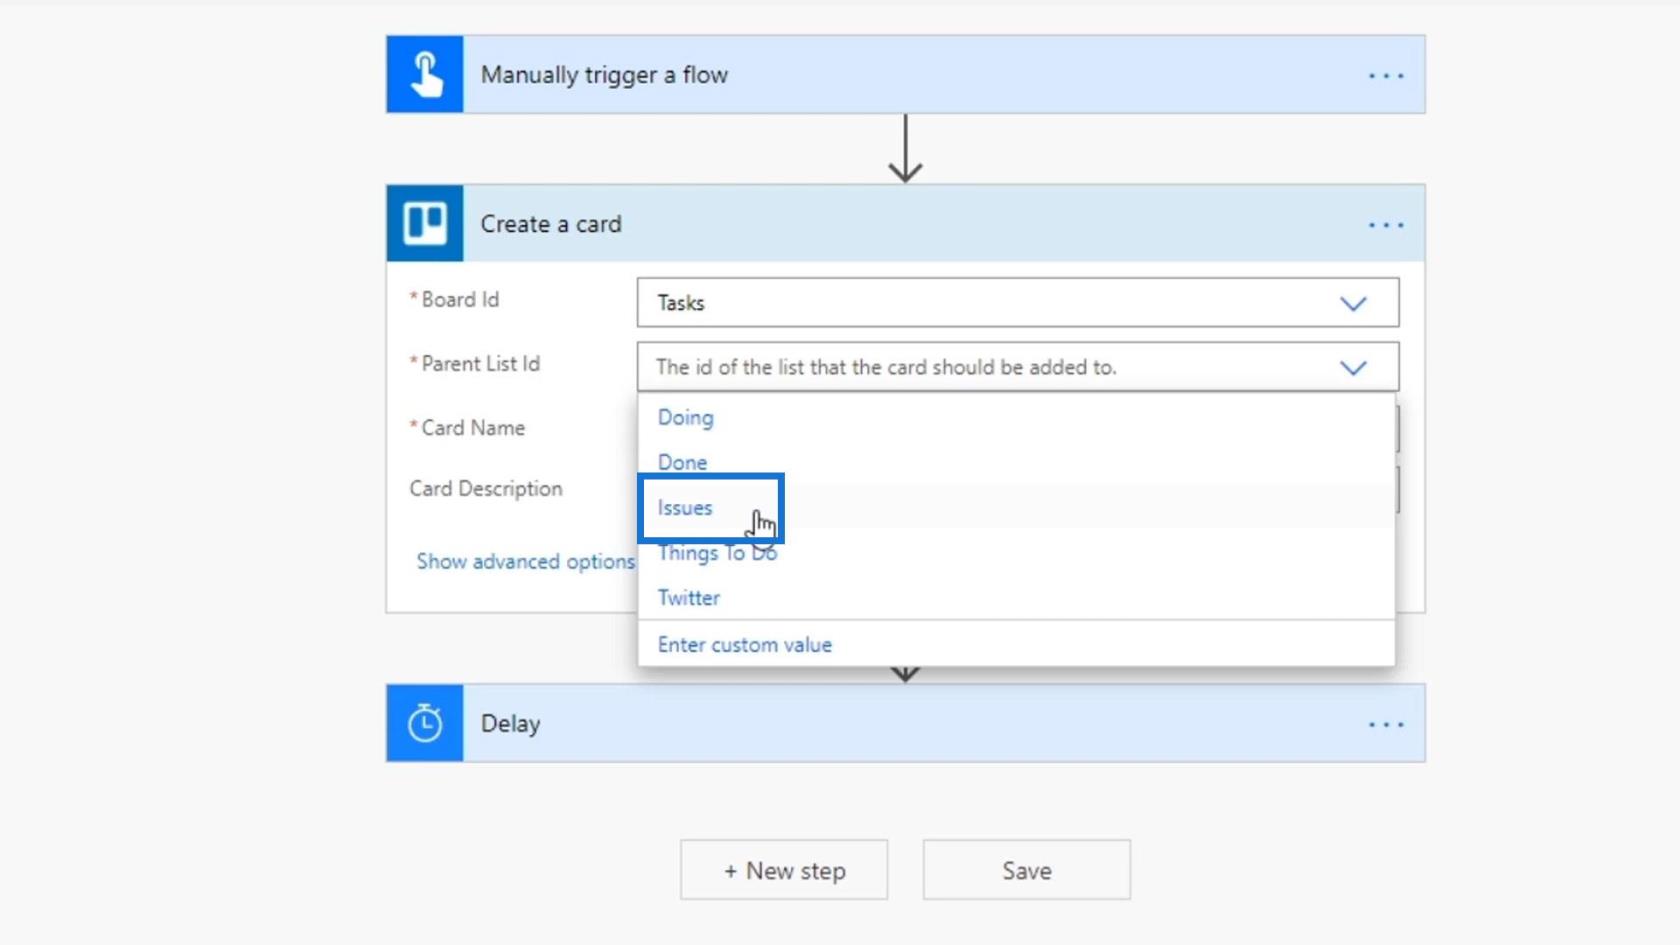The image size is (1680, 945).
Task: Collapse the Create a card step header
Action: (906, 223)
